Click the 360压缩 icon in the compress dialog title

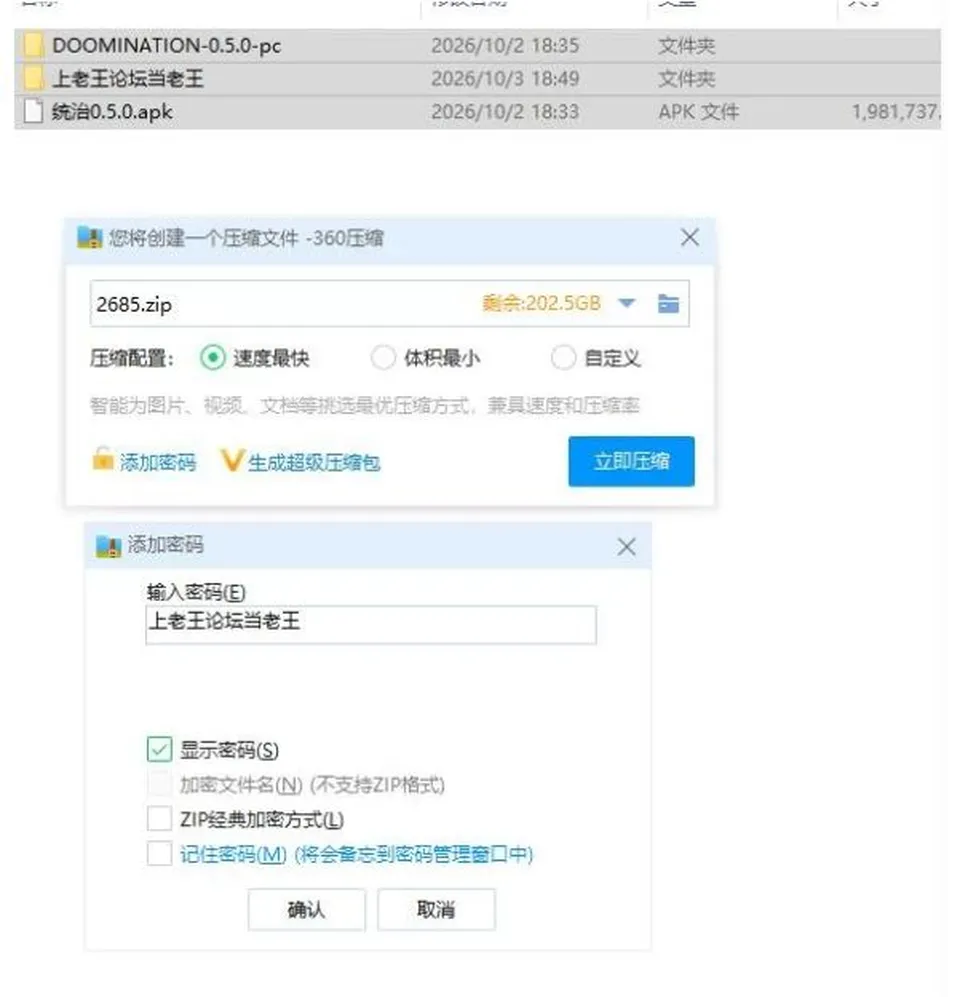pos(90,238)
